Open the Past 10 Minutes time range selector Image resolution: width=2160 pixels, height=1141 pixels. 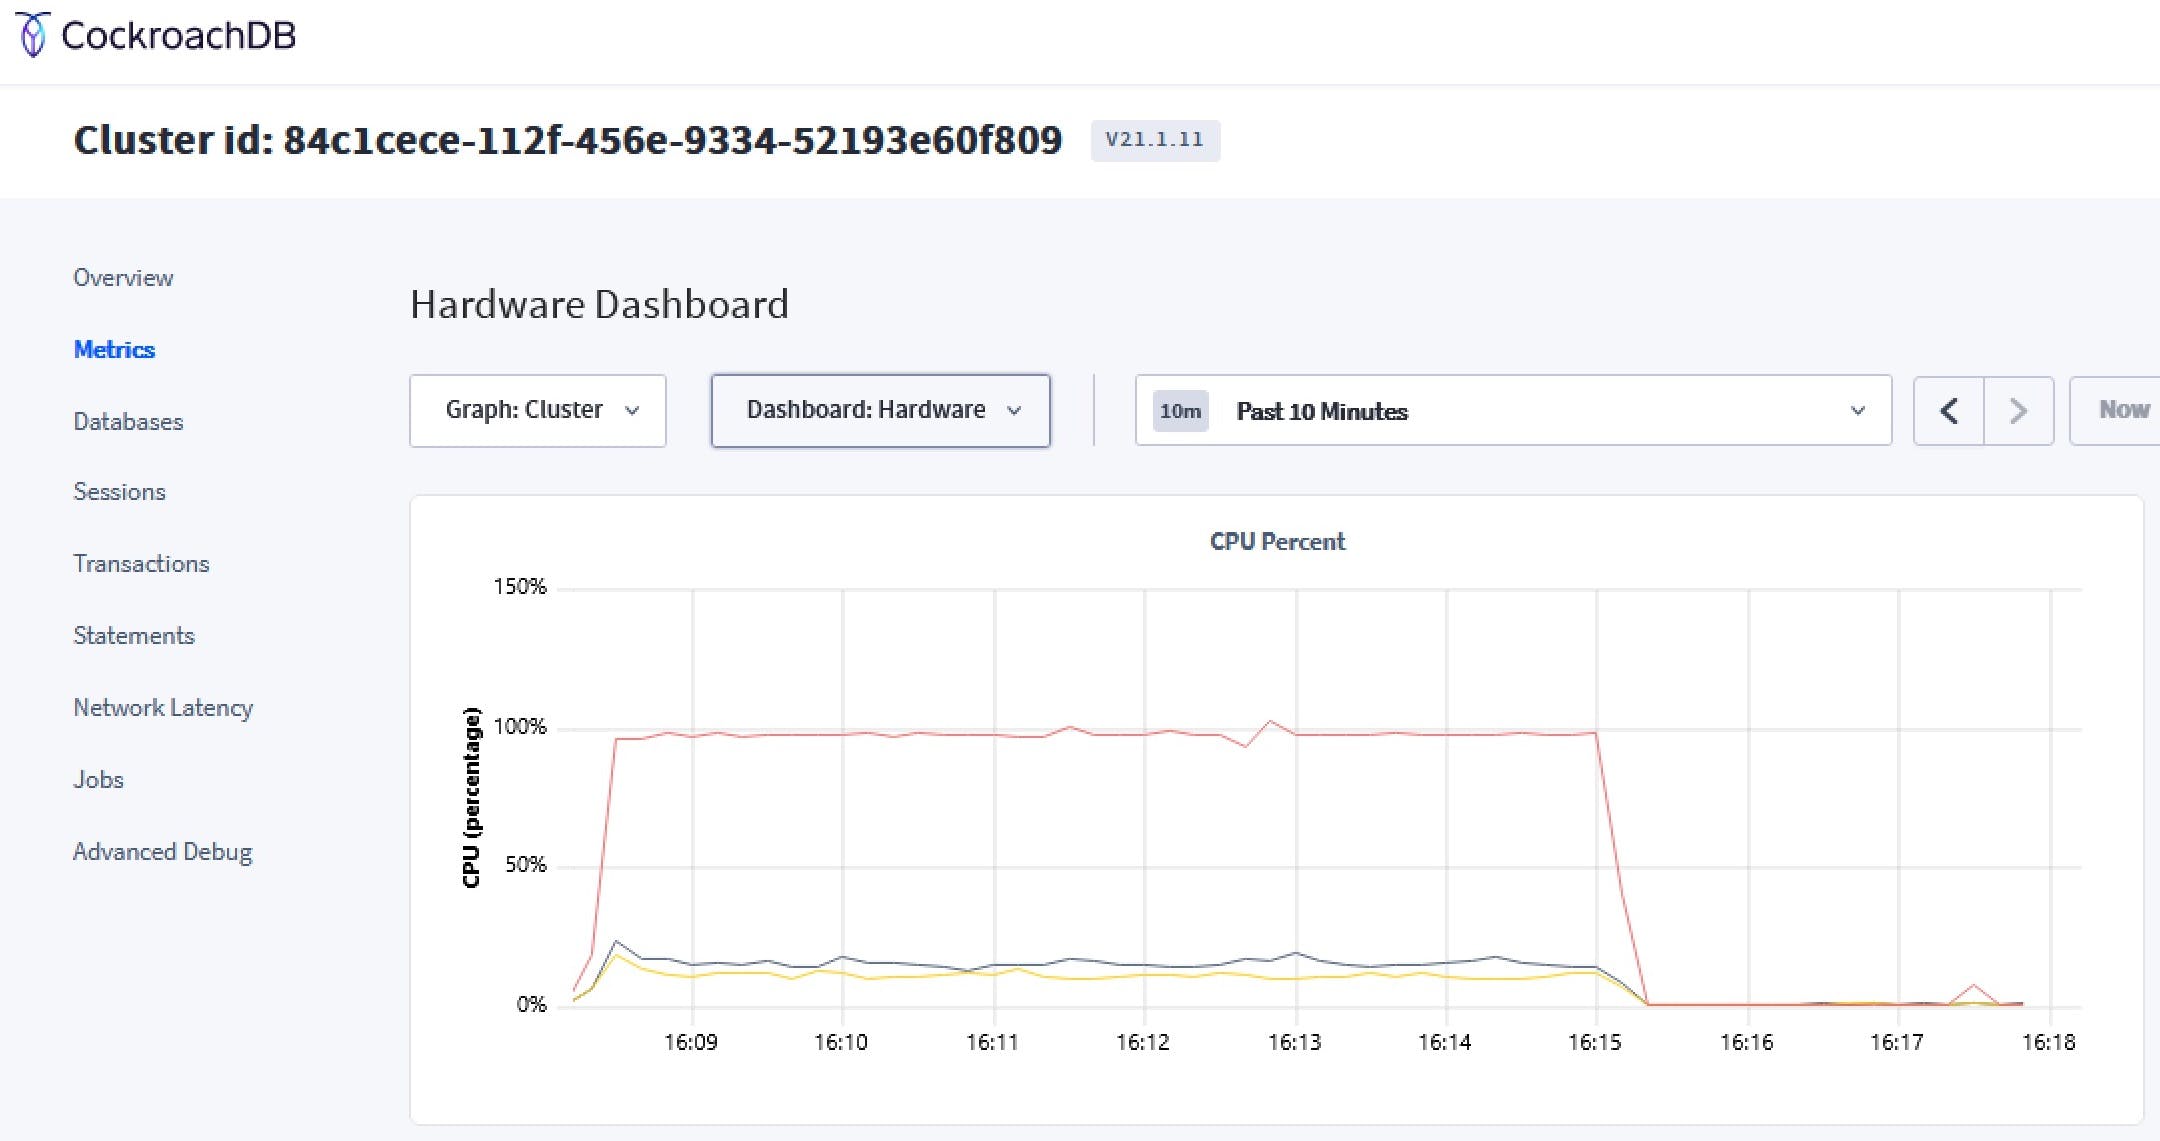tap(1513, 411)
